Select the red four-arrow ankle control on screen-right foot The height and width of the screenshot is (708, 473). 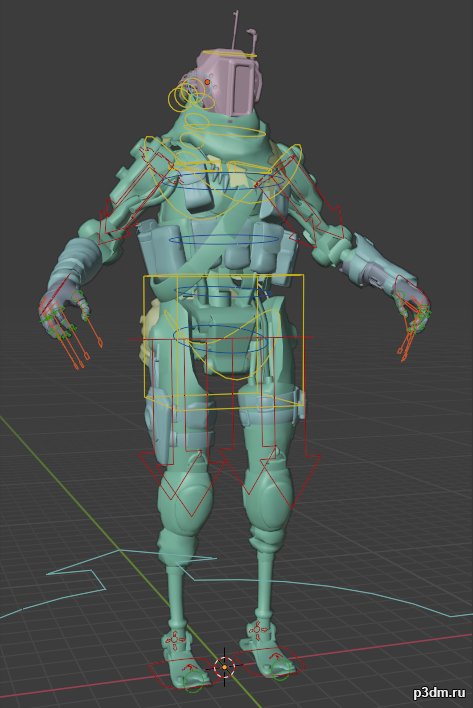tap(256, 628)
